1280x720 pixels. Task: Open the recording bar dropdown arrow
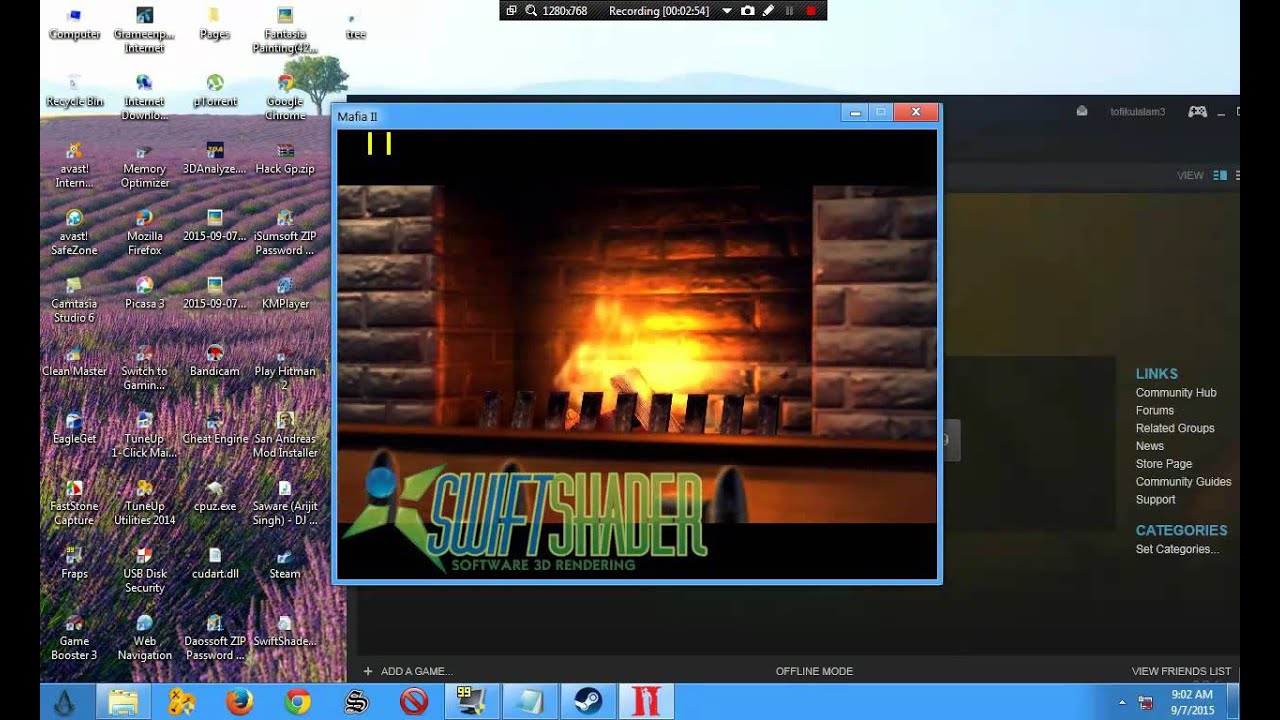(727, 11)
